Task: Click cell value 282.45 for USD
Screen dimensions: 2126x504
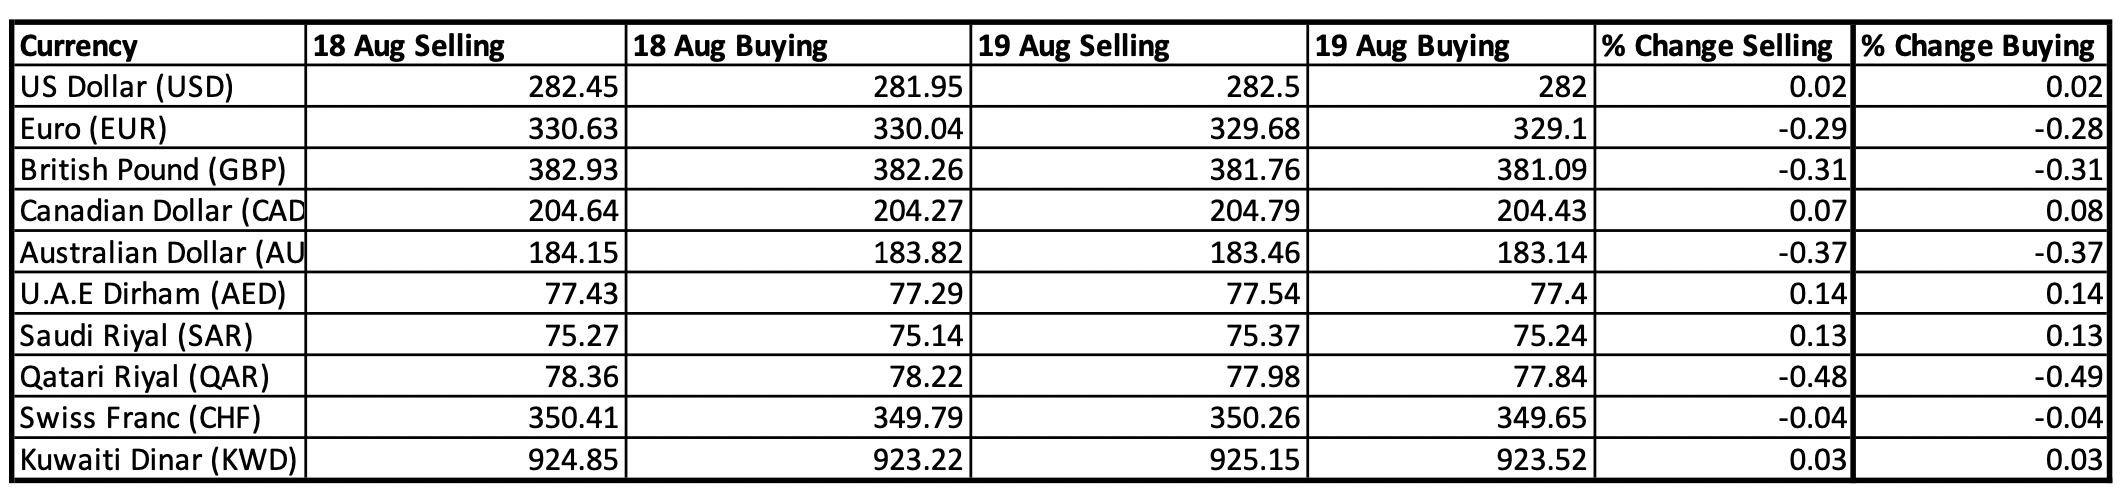Action: click(466, 88)
